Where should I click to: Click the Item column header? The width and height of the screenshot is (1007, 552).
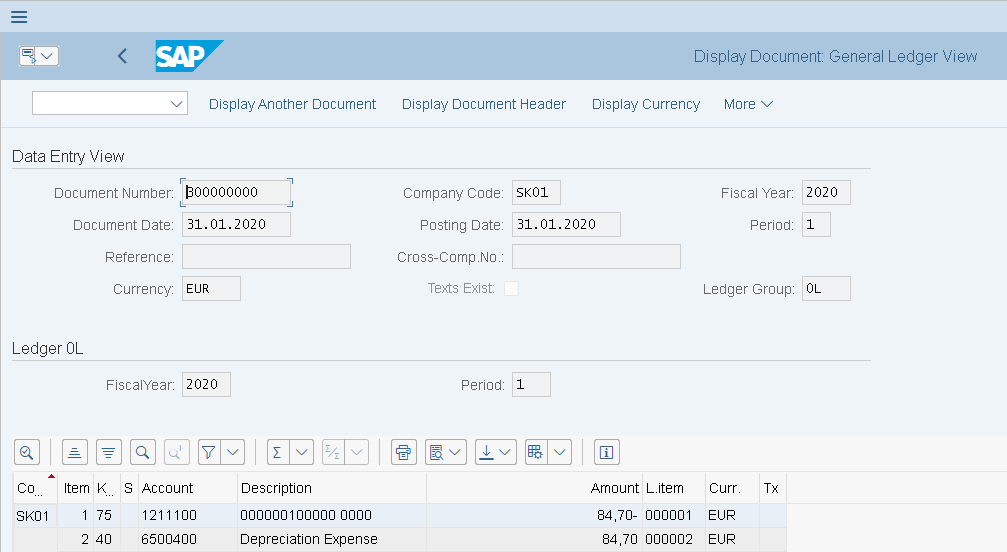tap(76, 488)
